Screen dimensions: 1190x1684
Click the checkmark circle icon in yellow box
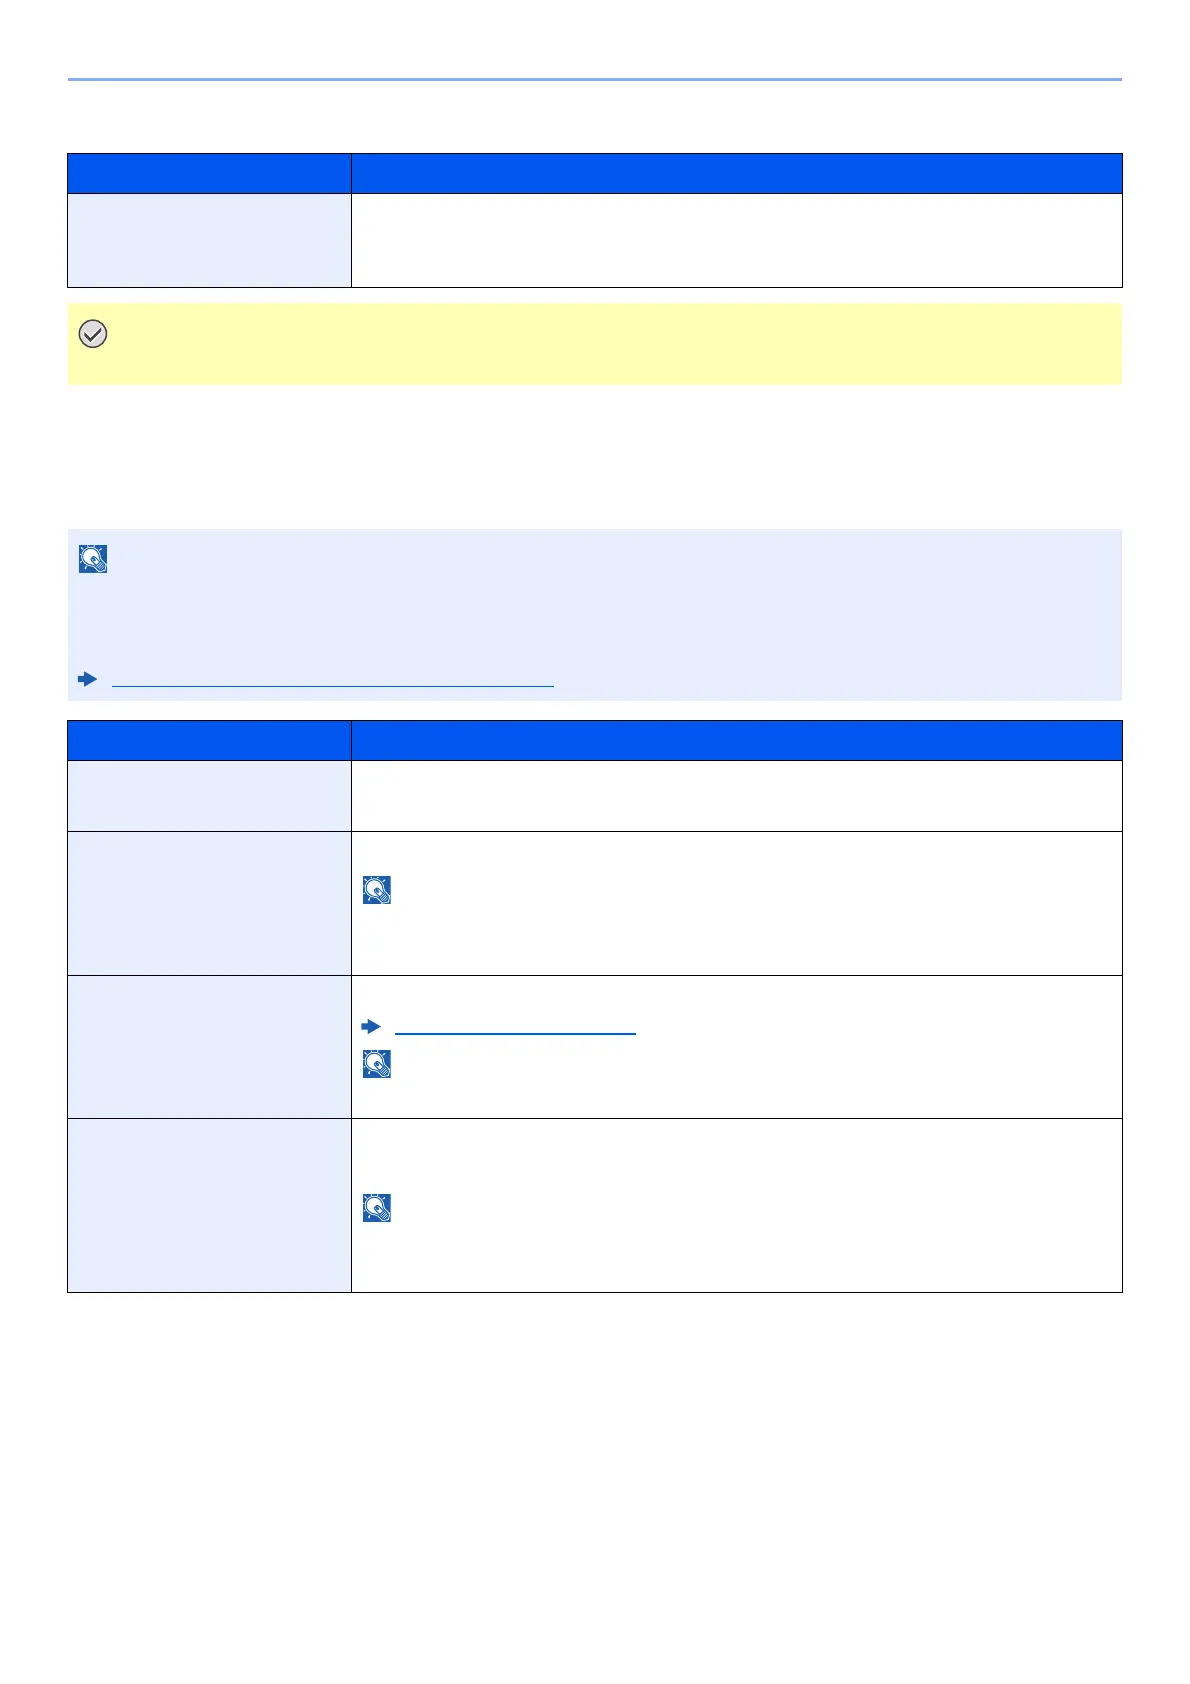click(x=93, y=335)
